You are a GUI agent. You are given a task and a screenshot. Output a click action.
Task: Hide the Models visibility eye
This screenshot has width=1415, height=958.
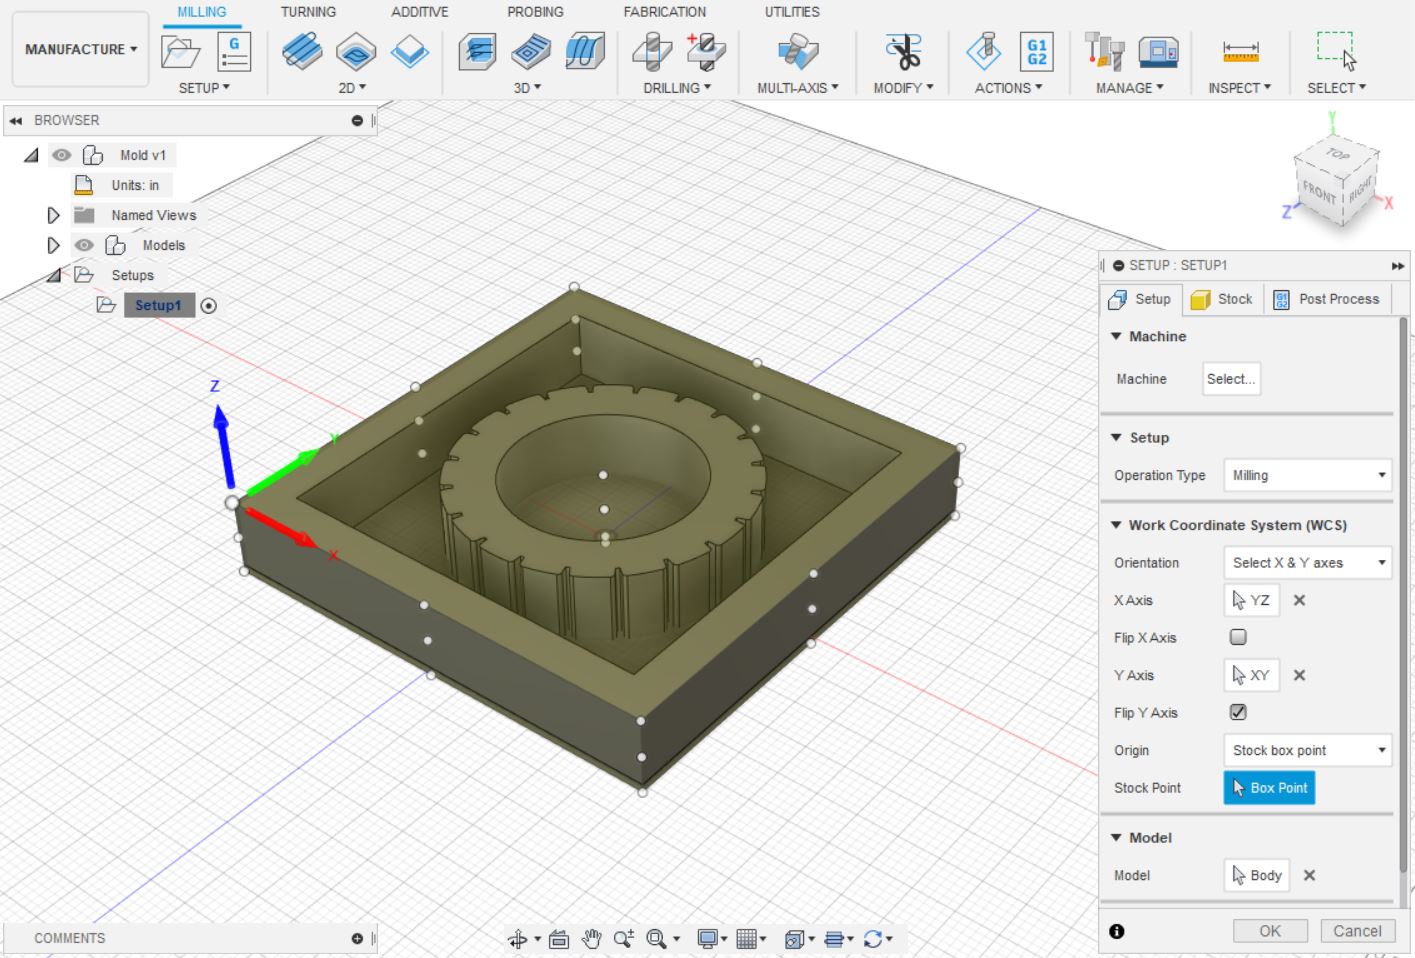85,245
